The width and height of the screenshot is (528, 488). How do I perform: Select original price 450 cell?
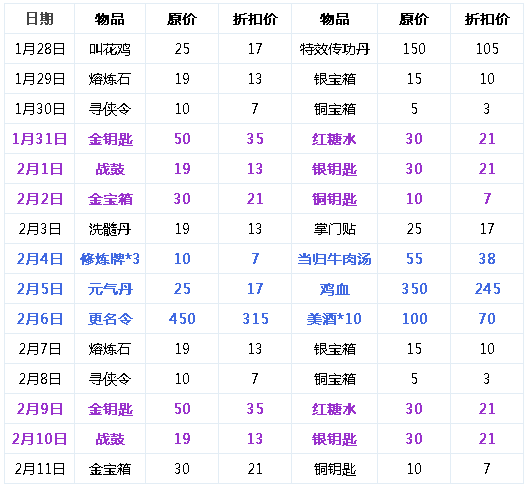click(x=182, y=319)
